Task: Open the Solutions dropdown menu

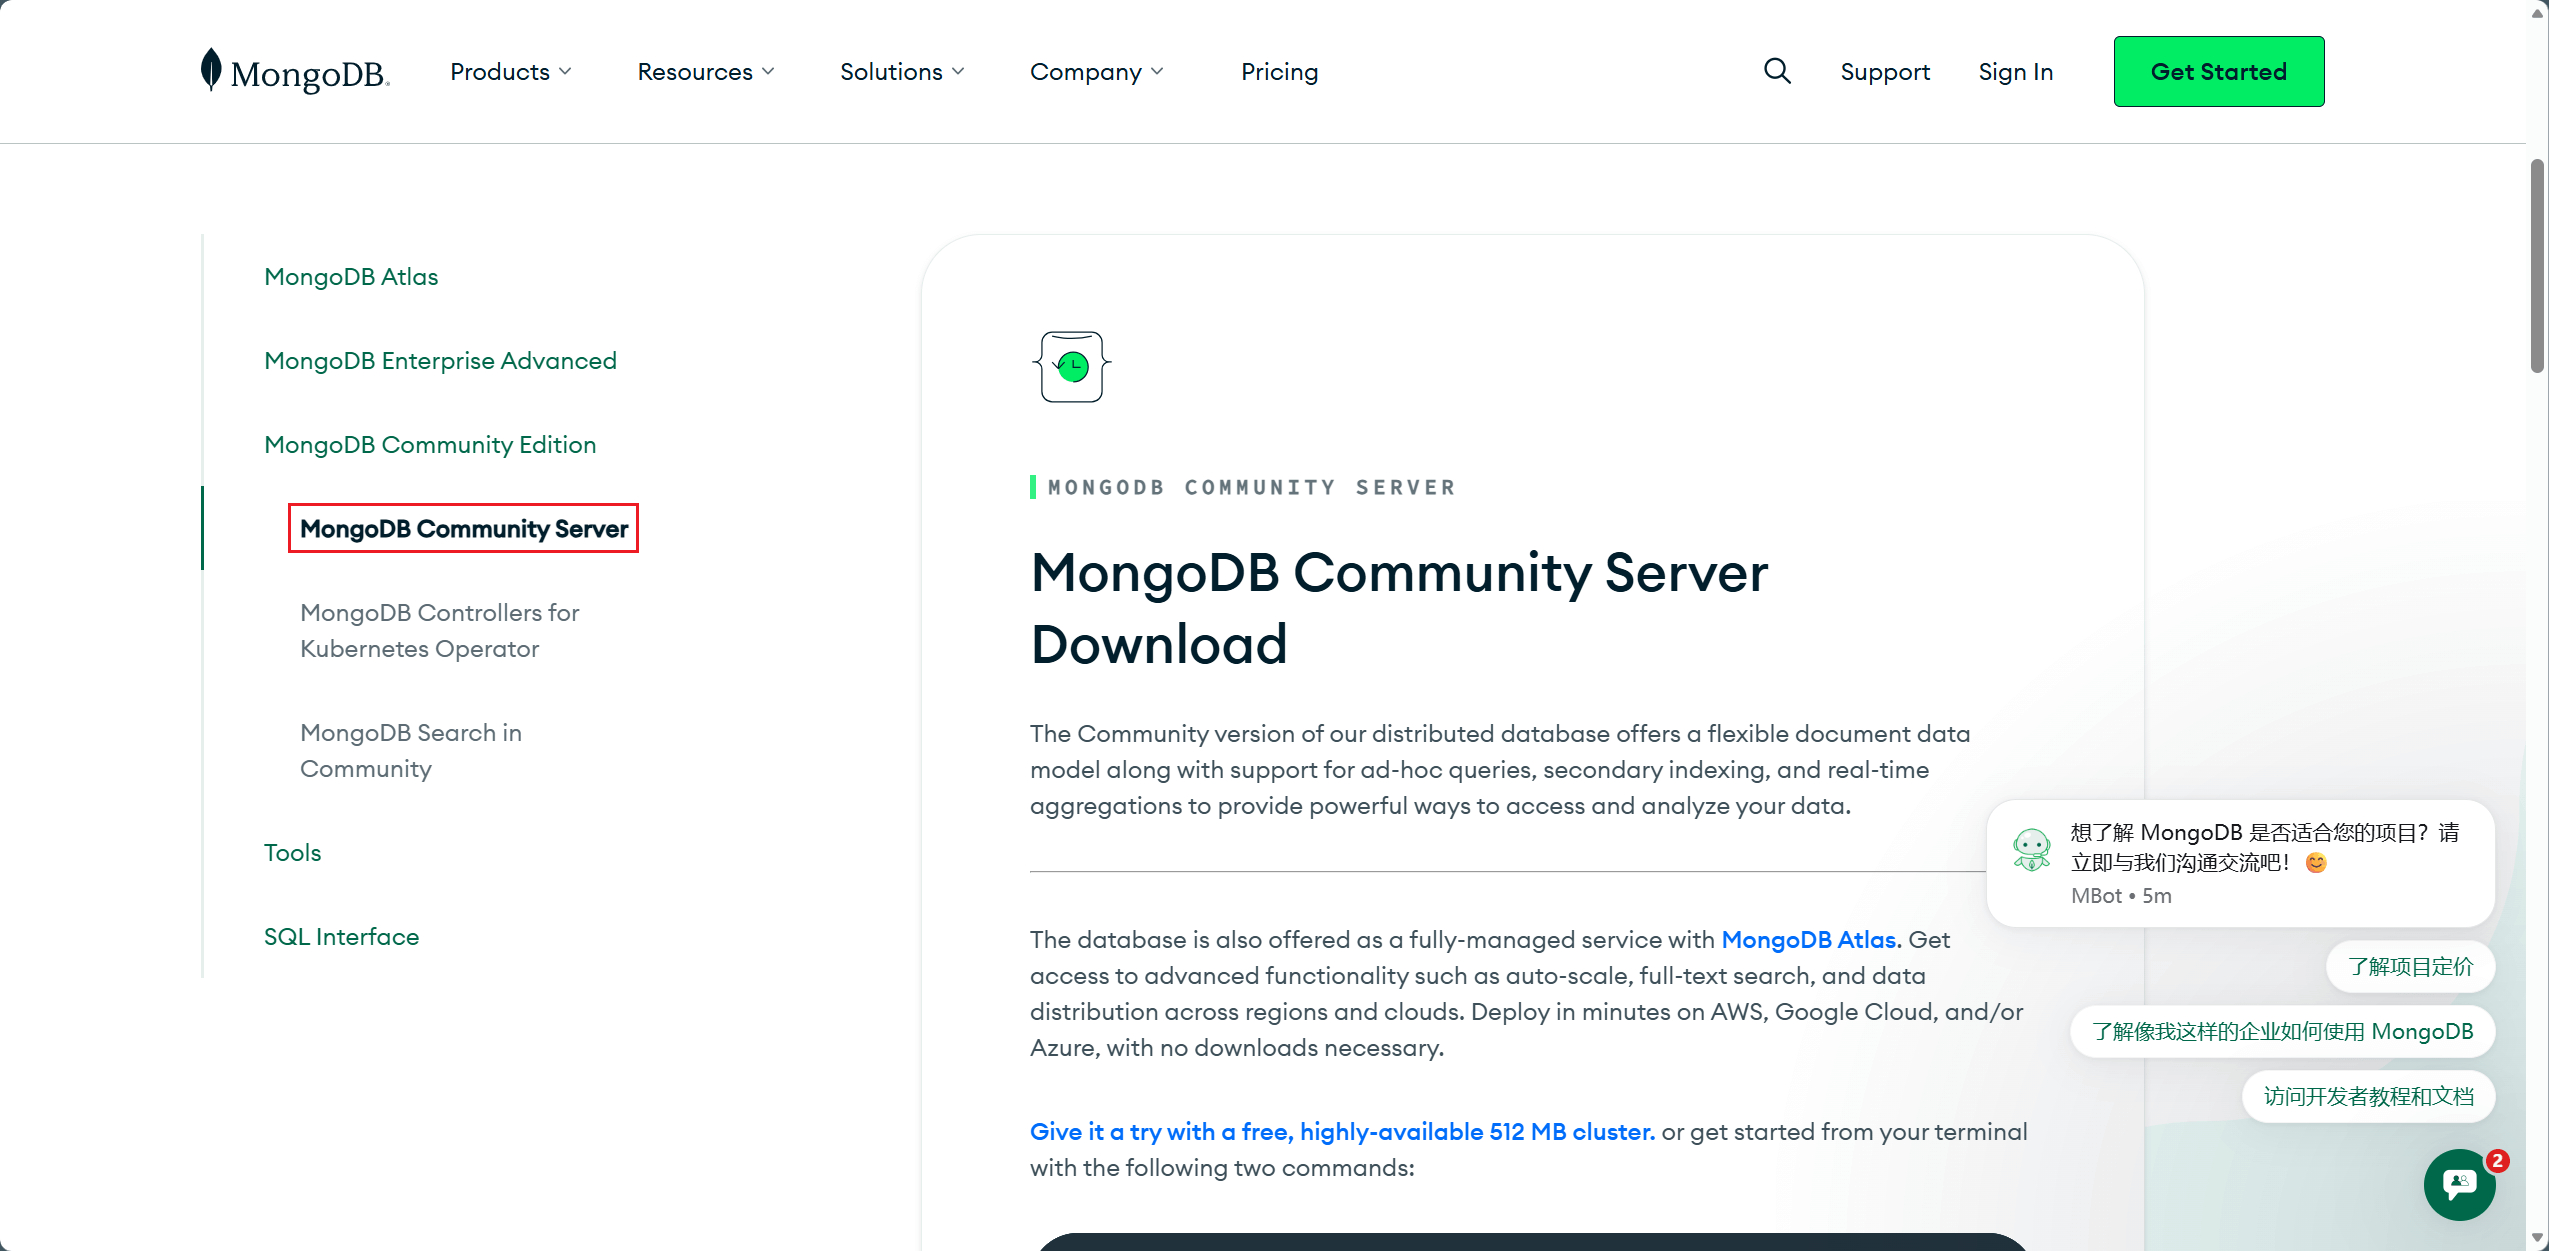Action: point(901,72)
